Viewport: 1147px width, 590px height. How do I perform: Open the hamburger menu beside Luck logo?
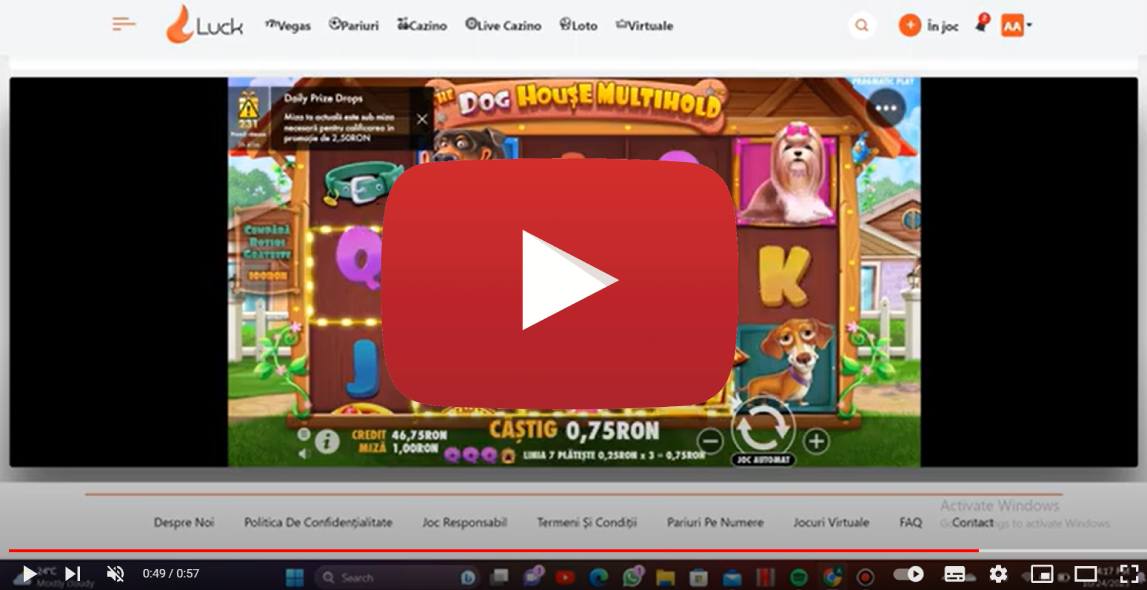point(124,24)
